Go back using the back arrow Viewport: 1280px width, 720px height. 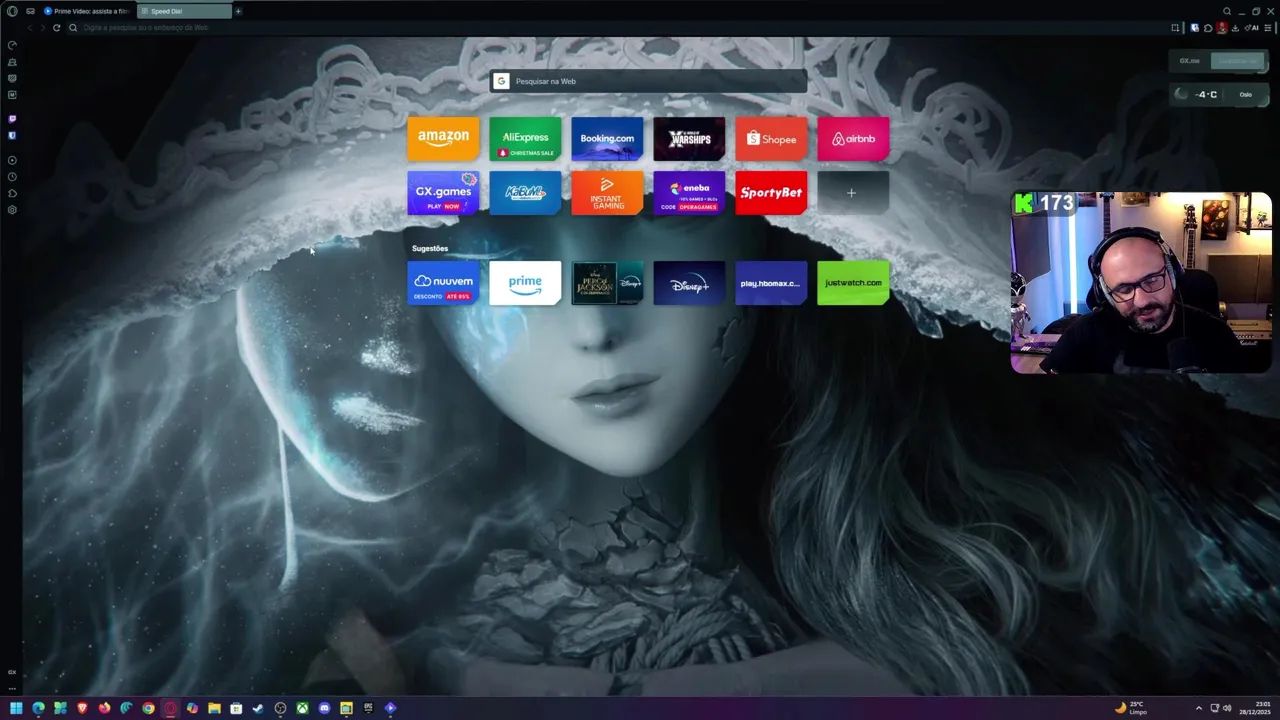(x=29, y=28)
